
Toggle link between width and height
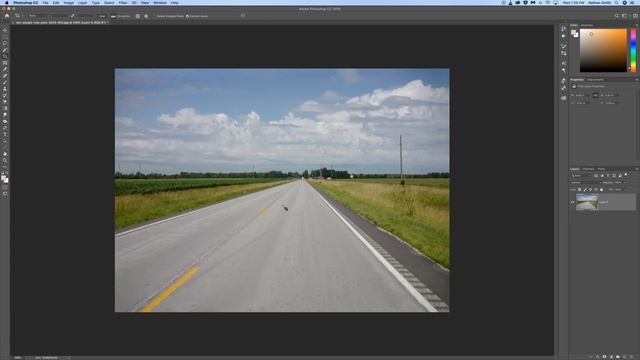[x=596, y=96]
